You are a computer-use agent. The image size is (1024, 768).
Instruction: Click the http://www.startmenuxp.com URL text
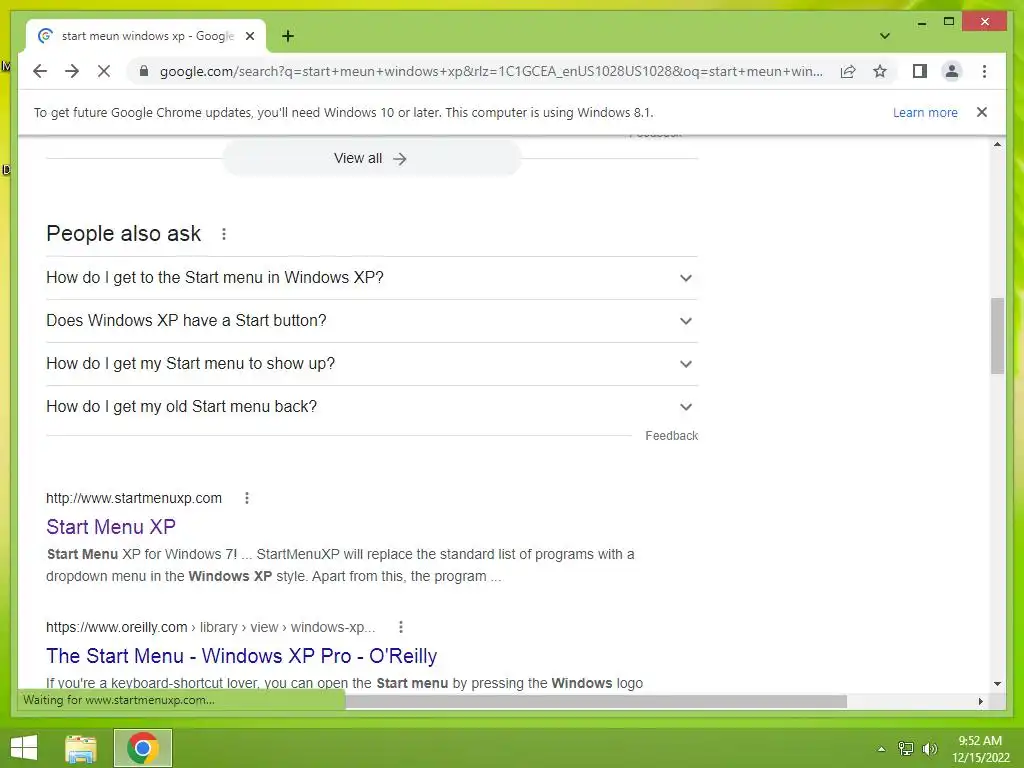coord(134,498)
